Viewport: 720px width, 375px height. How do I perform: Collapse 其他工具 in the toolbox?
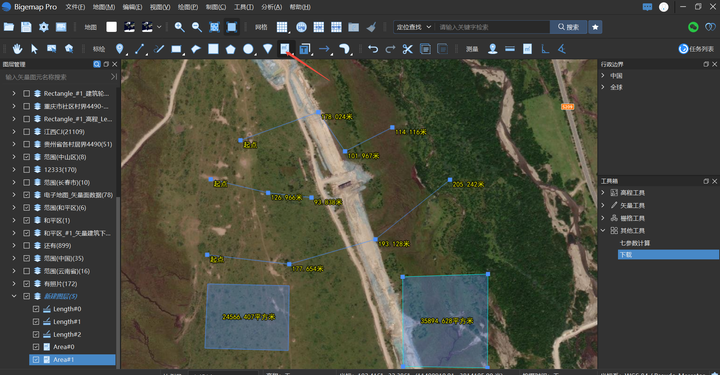tap(603, 230)
